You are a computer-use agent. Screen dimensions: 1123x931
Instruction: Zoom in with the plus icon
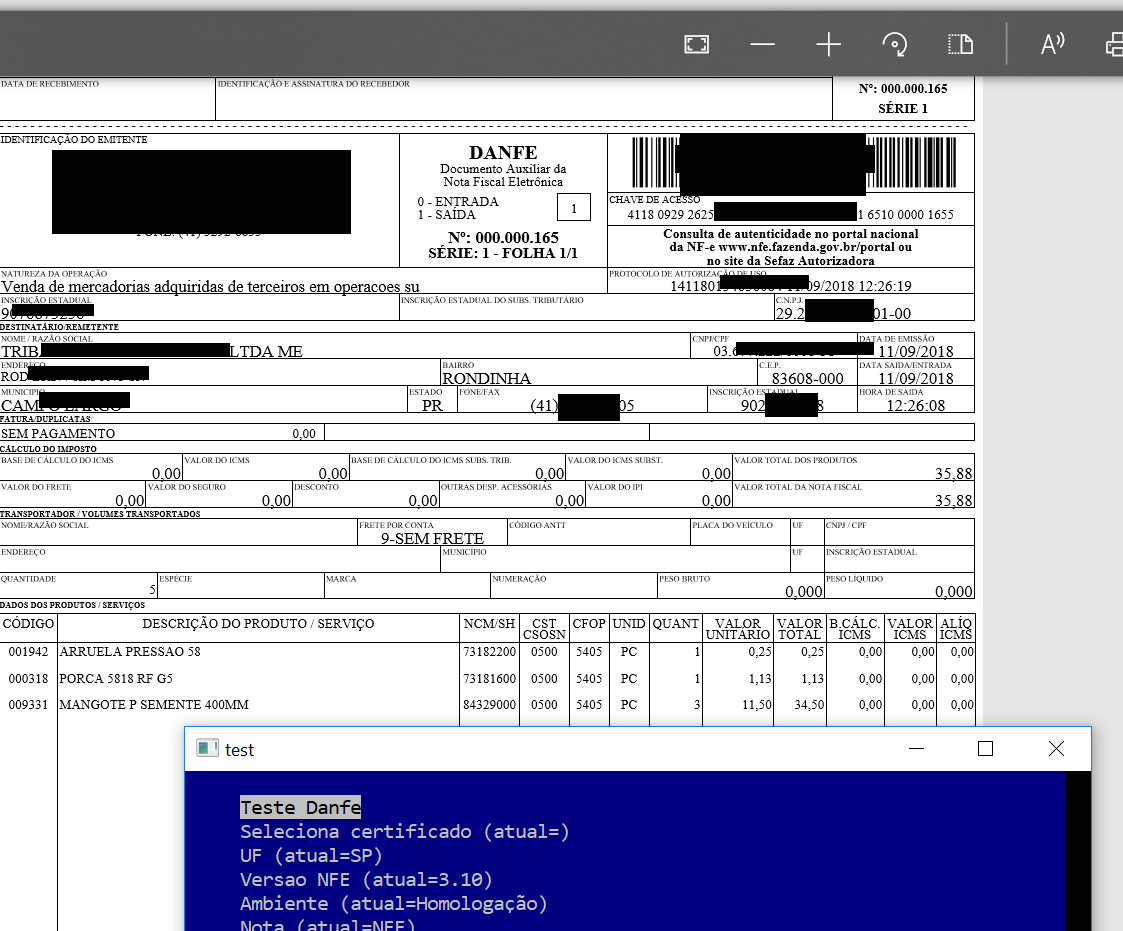click(828, 44)
